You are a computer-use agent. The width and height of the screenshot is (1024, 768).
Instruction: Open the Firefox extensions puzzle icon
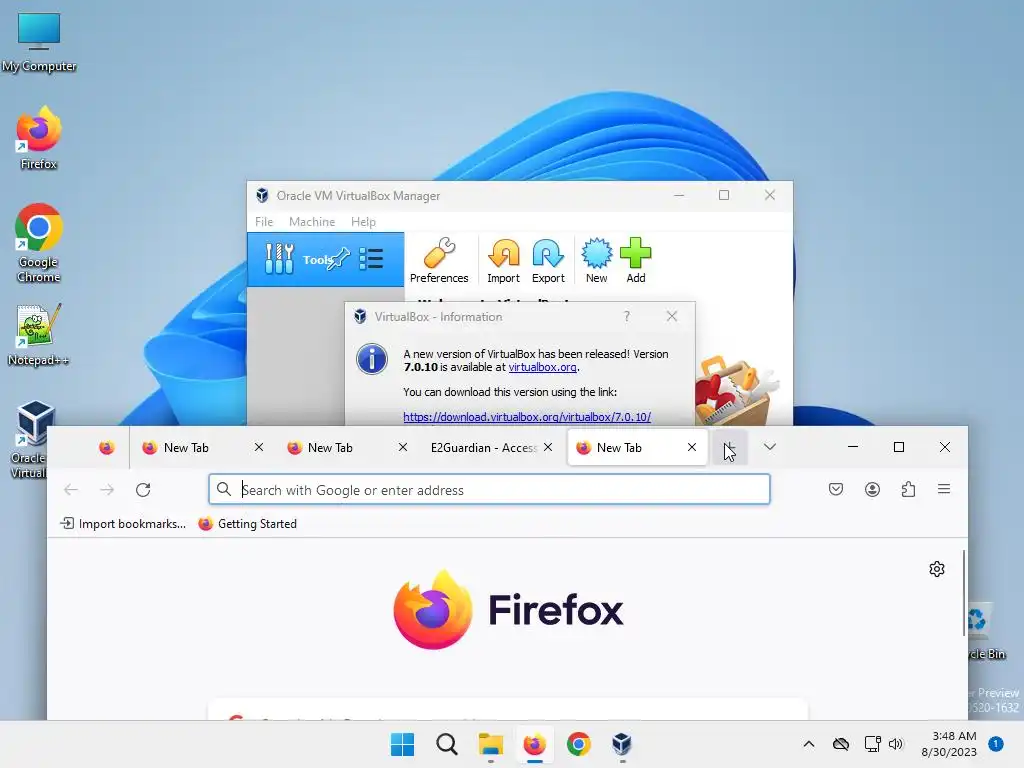click(x=908, y=489)
